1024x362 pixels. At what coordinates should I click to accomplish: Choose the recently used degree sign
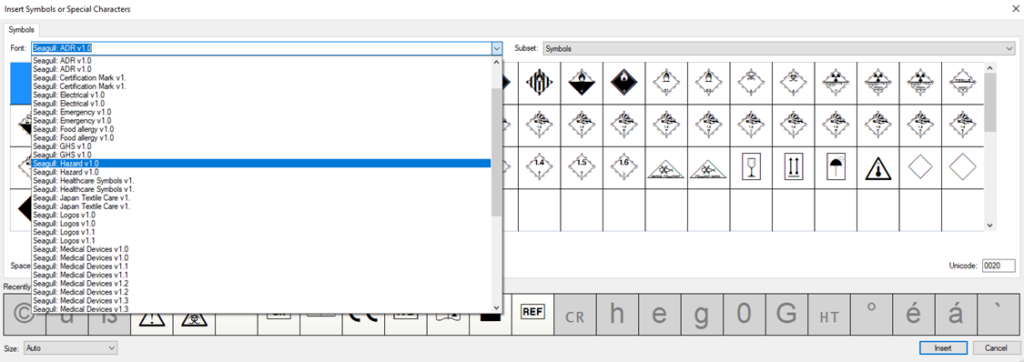871,314
